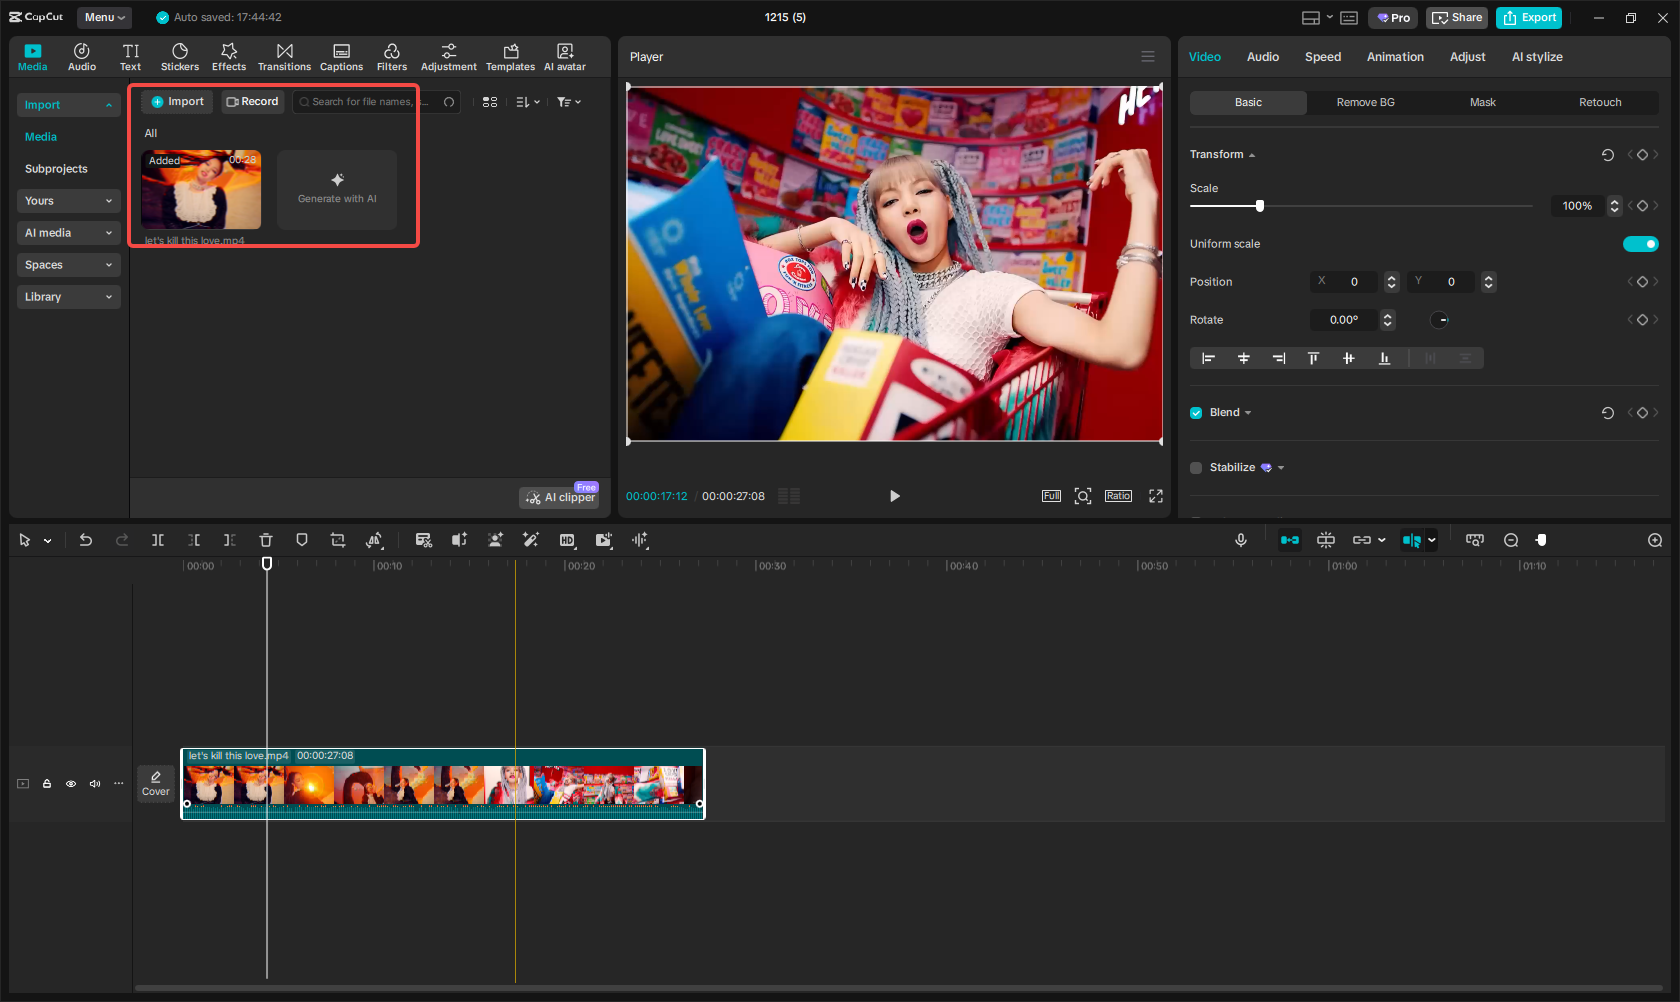Delete the selected clip using trash icon

tap(265, 540)
